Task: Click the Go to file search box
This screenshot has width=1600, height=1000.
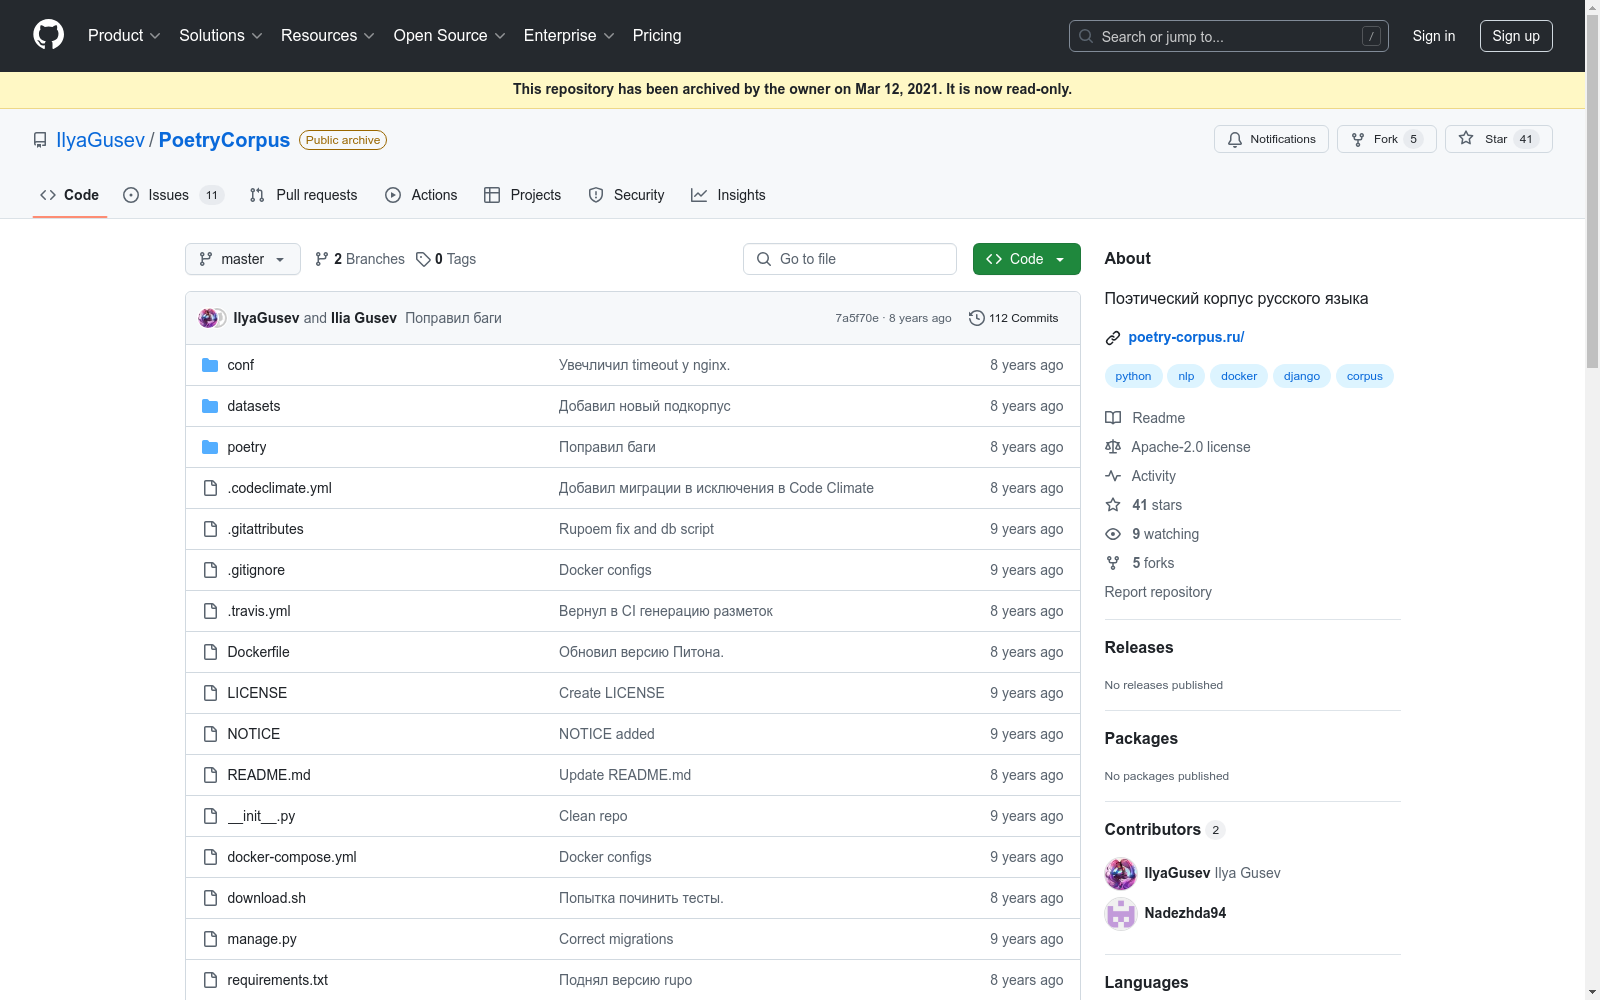Action: 850,259
